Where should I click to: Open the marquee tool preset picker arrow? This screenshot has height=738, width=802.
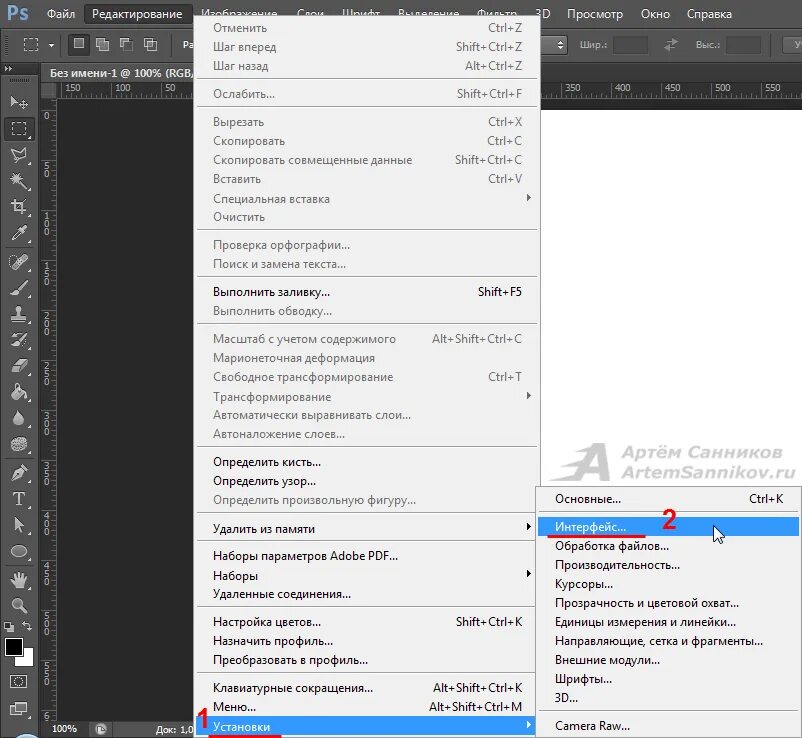(x=51, y=46)
